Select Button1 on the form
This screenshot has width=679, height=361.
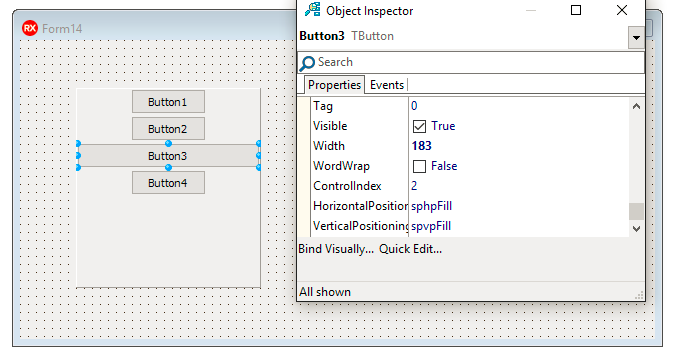pyautogui.click(x=168, y=102)
